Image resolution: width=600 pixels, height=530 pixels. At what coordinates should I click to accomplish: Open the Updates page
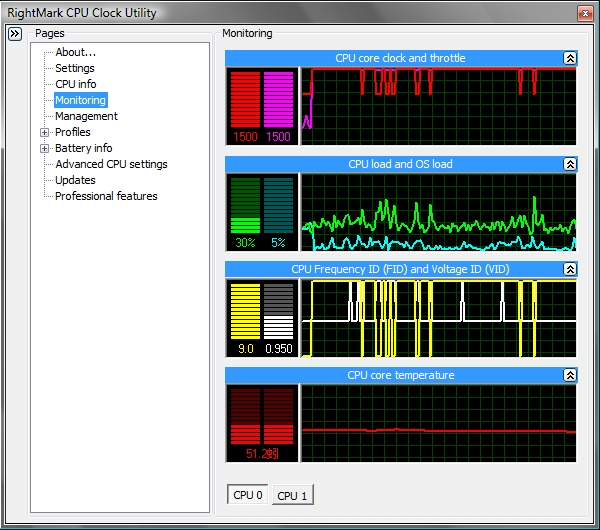pyautogui.click(x=75, y=180)
